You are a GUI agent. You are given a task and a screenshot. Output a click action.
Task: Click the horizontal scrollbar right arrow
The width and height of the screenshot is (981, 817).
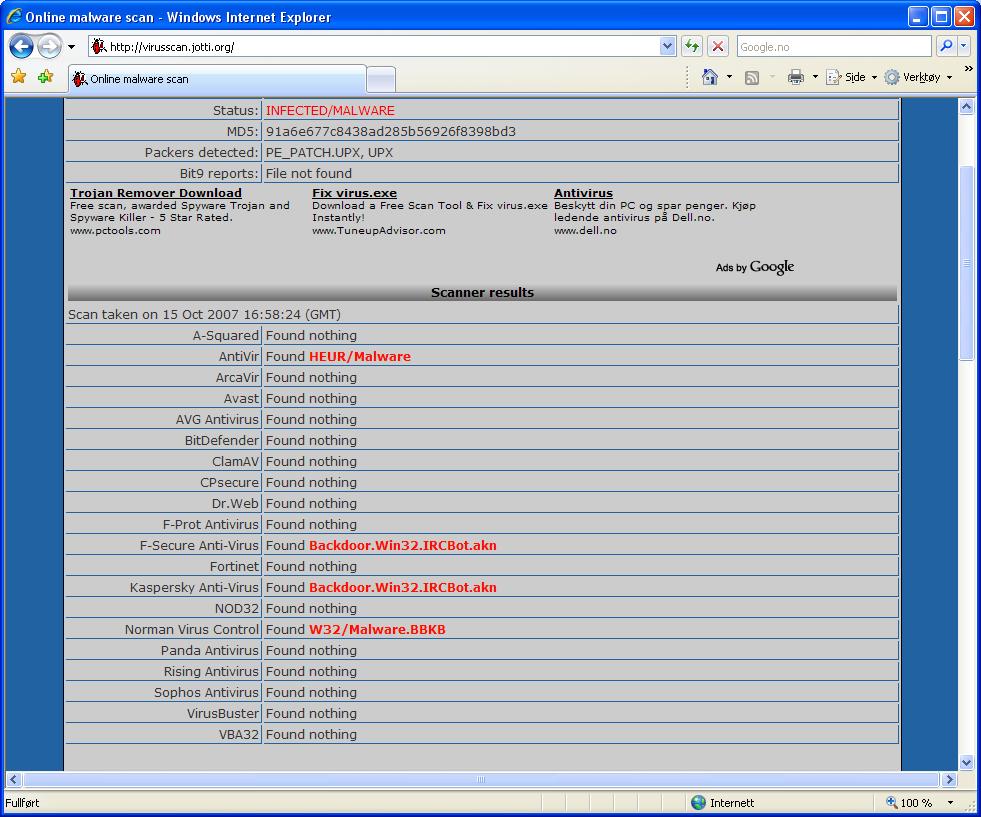coord(950,779)
